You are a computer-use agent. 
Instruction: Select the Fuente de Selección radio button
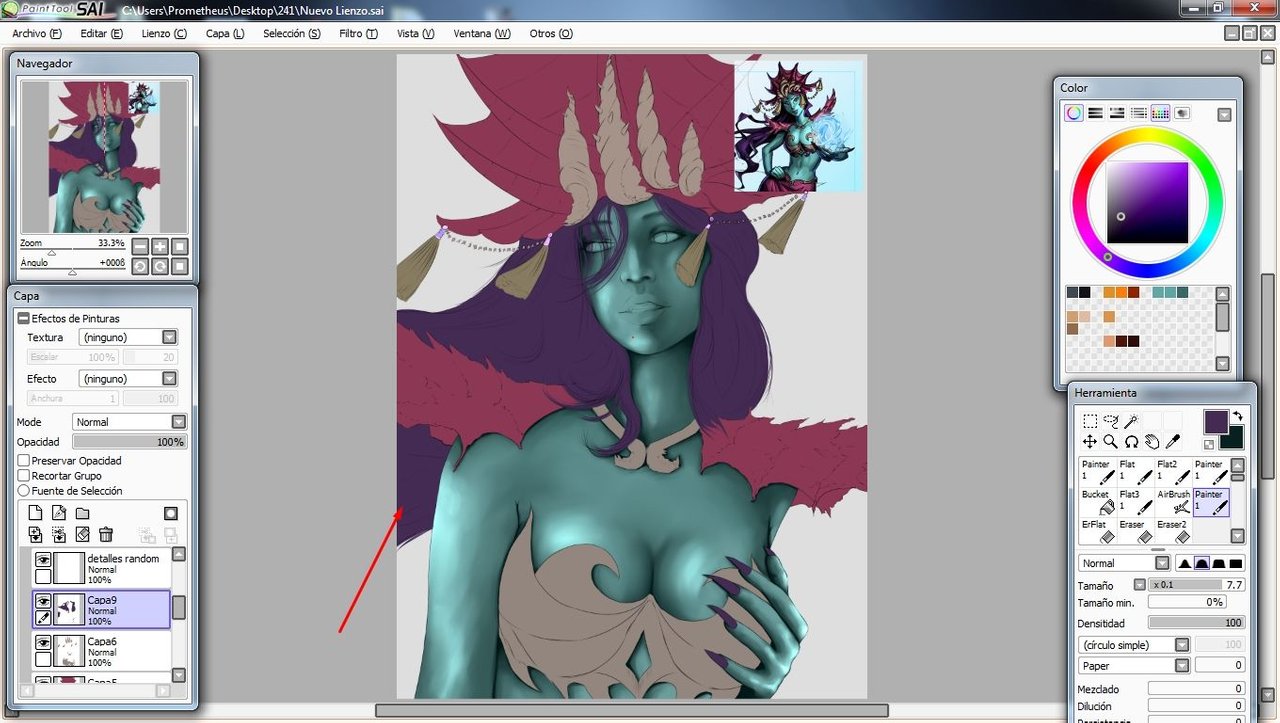[24, 491]
